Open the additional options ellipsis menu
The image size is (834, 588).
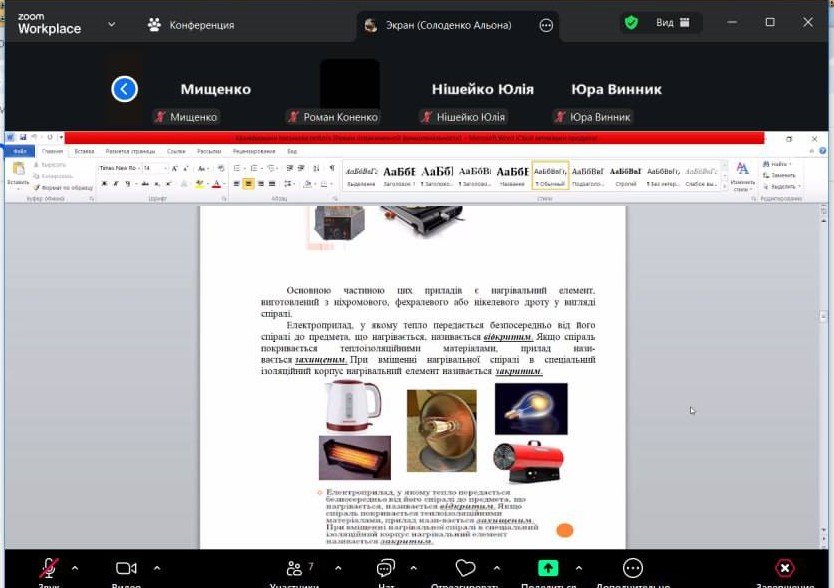click(632, 568)
